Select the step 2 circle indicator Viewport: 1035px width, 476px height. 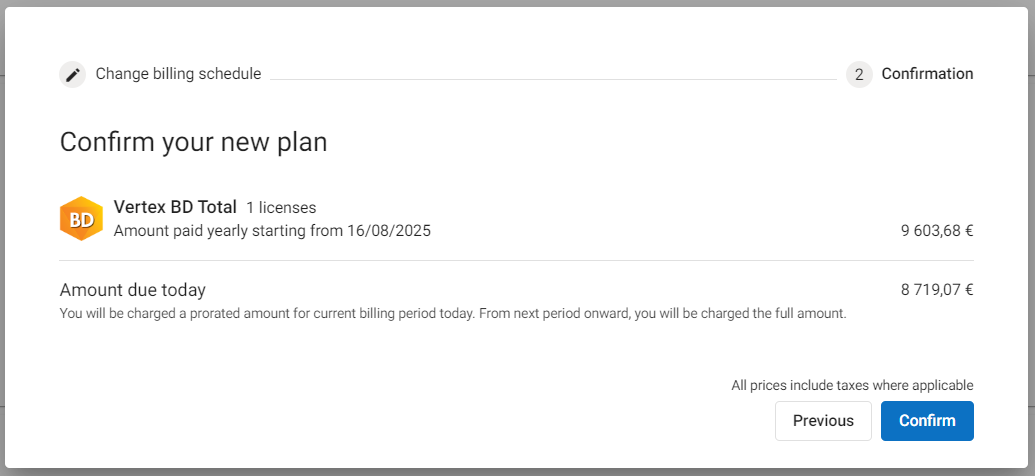click(859, 74)
